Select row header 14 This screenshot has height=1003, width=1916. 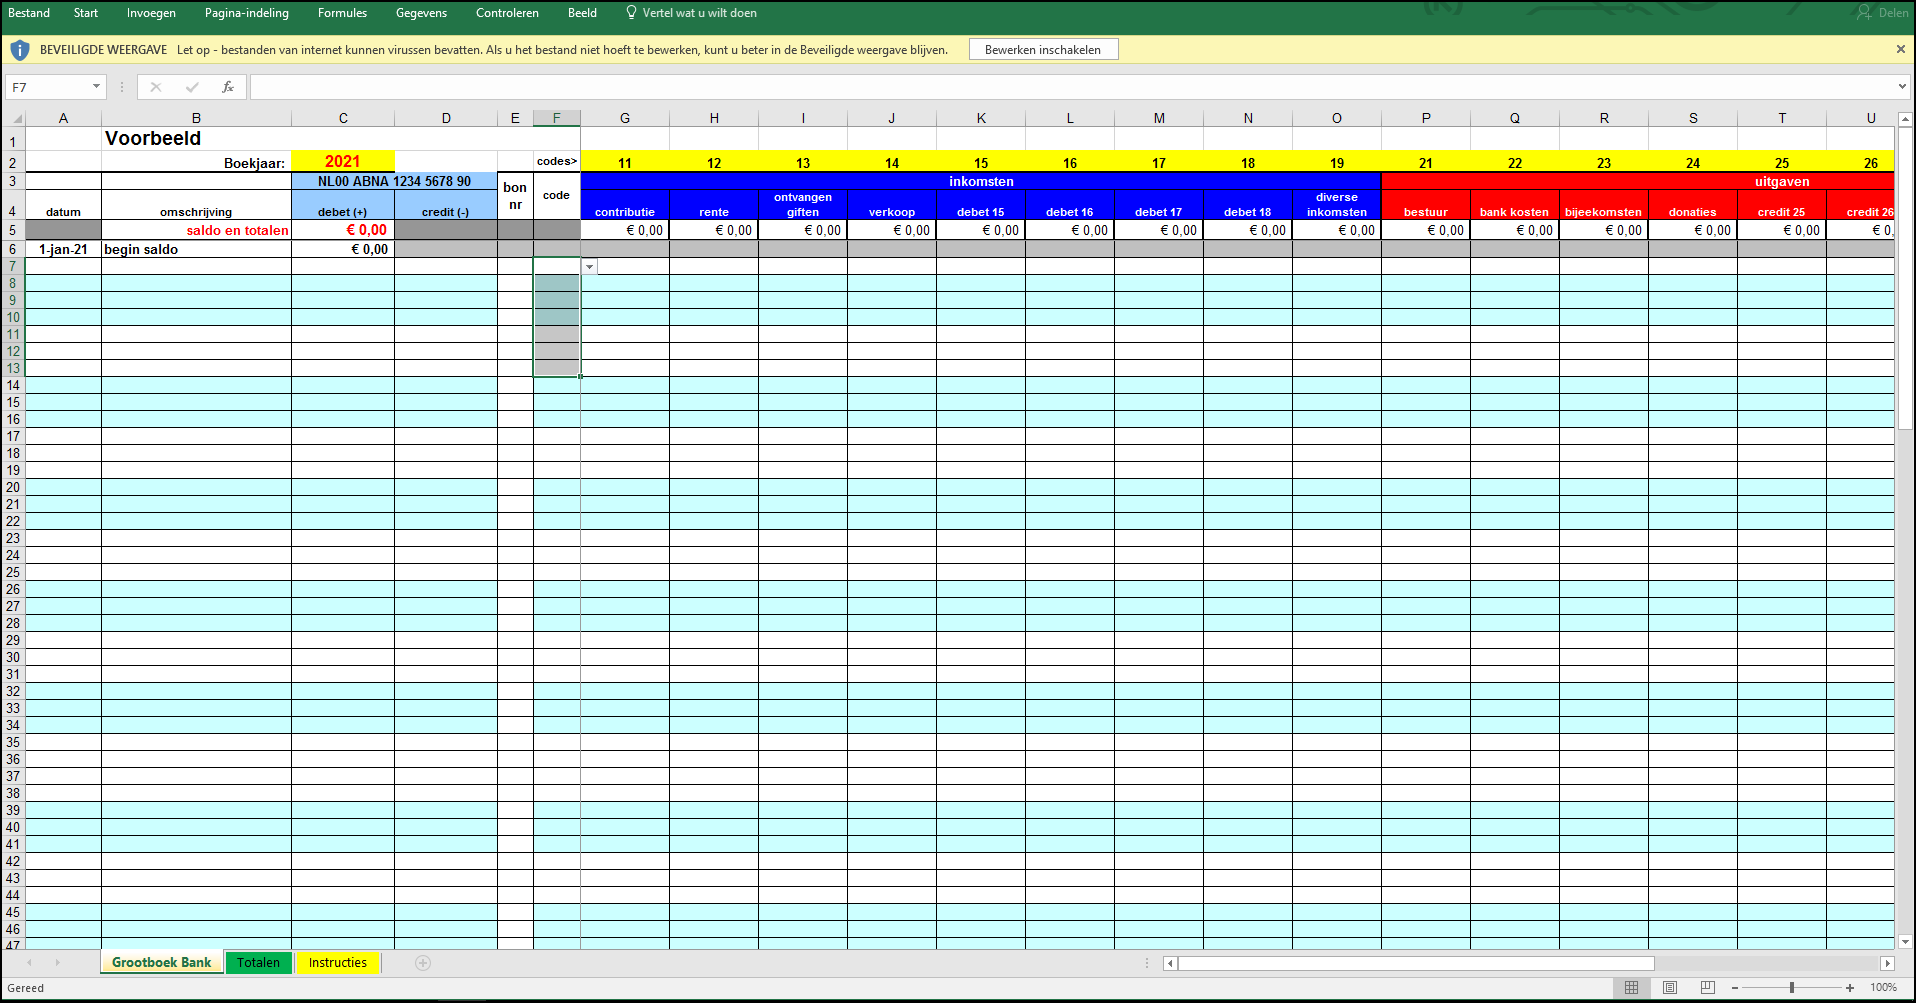tap(13, 385)
